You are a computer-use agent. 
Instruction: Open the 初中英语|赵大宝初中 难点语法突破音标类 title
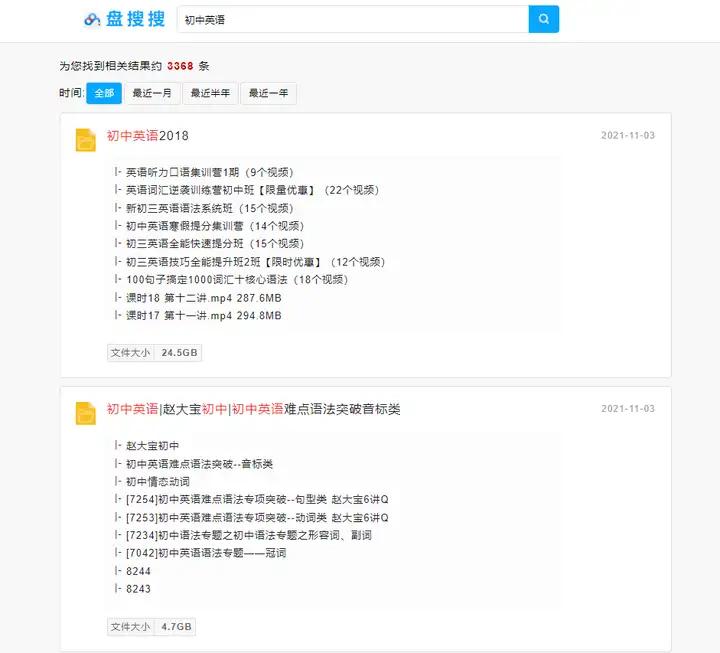pyautogui.click(x=253, y=409)
